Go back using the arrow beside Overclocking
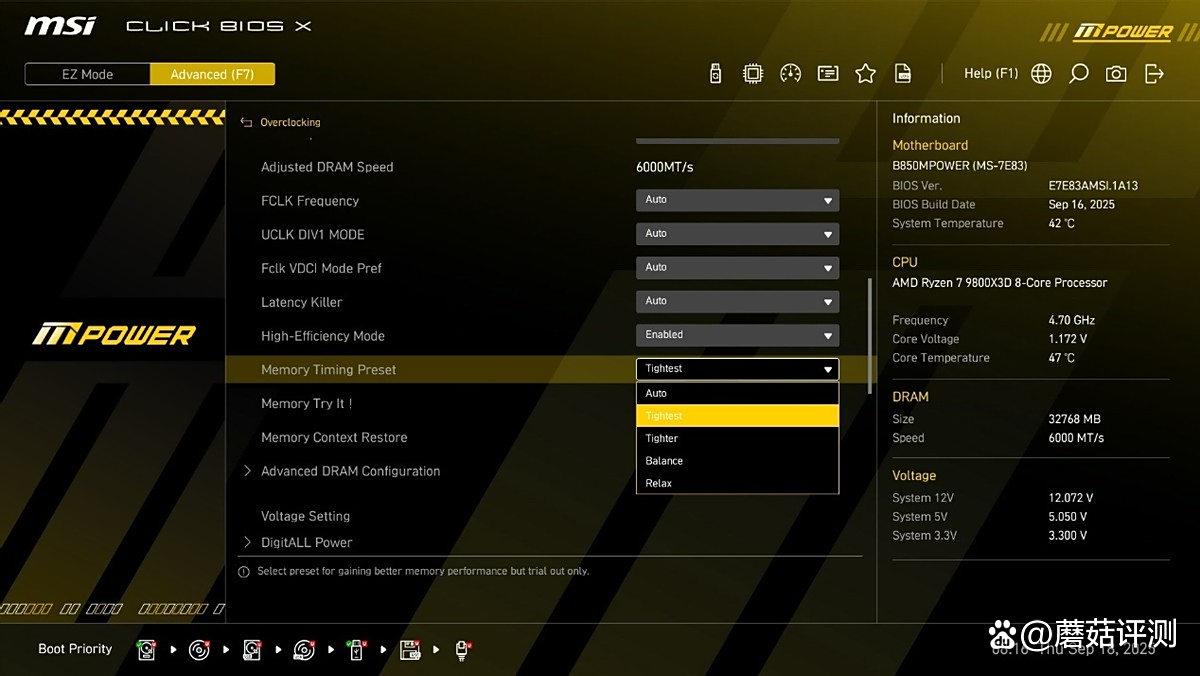This screenshot has height=676, width=1200. [246, 122]
